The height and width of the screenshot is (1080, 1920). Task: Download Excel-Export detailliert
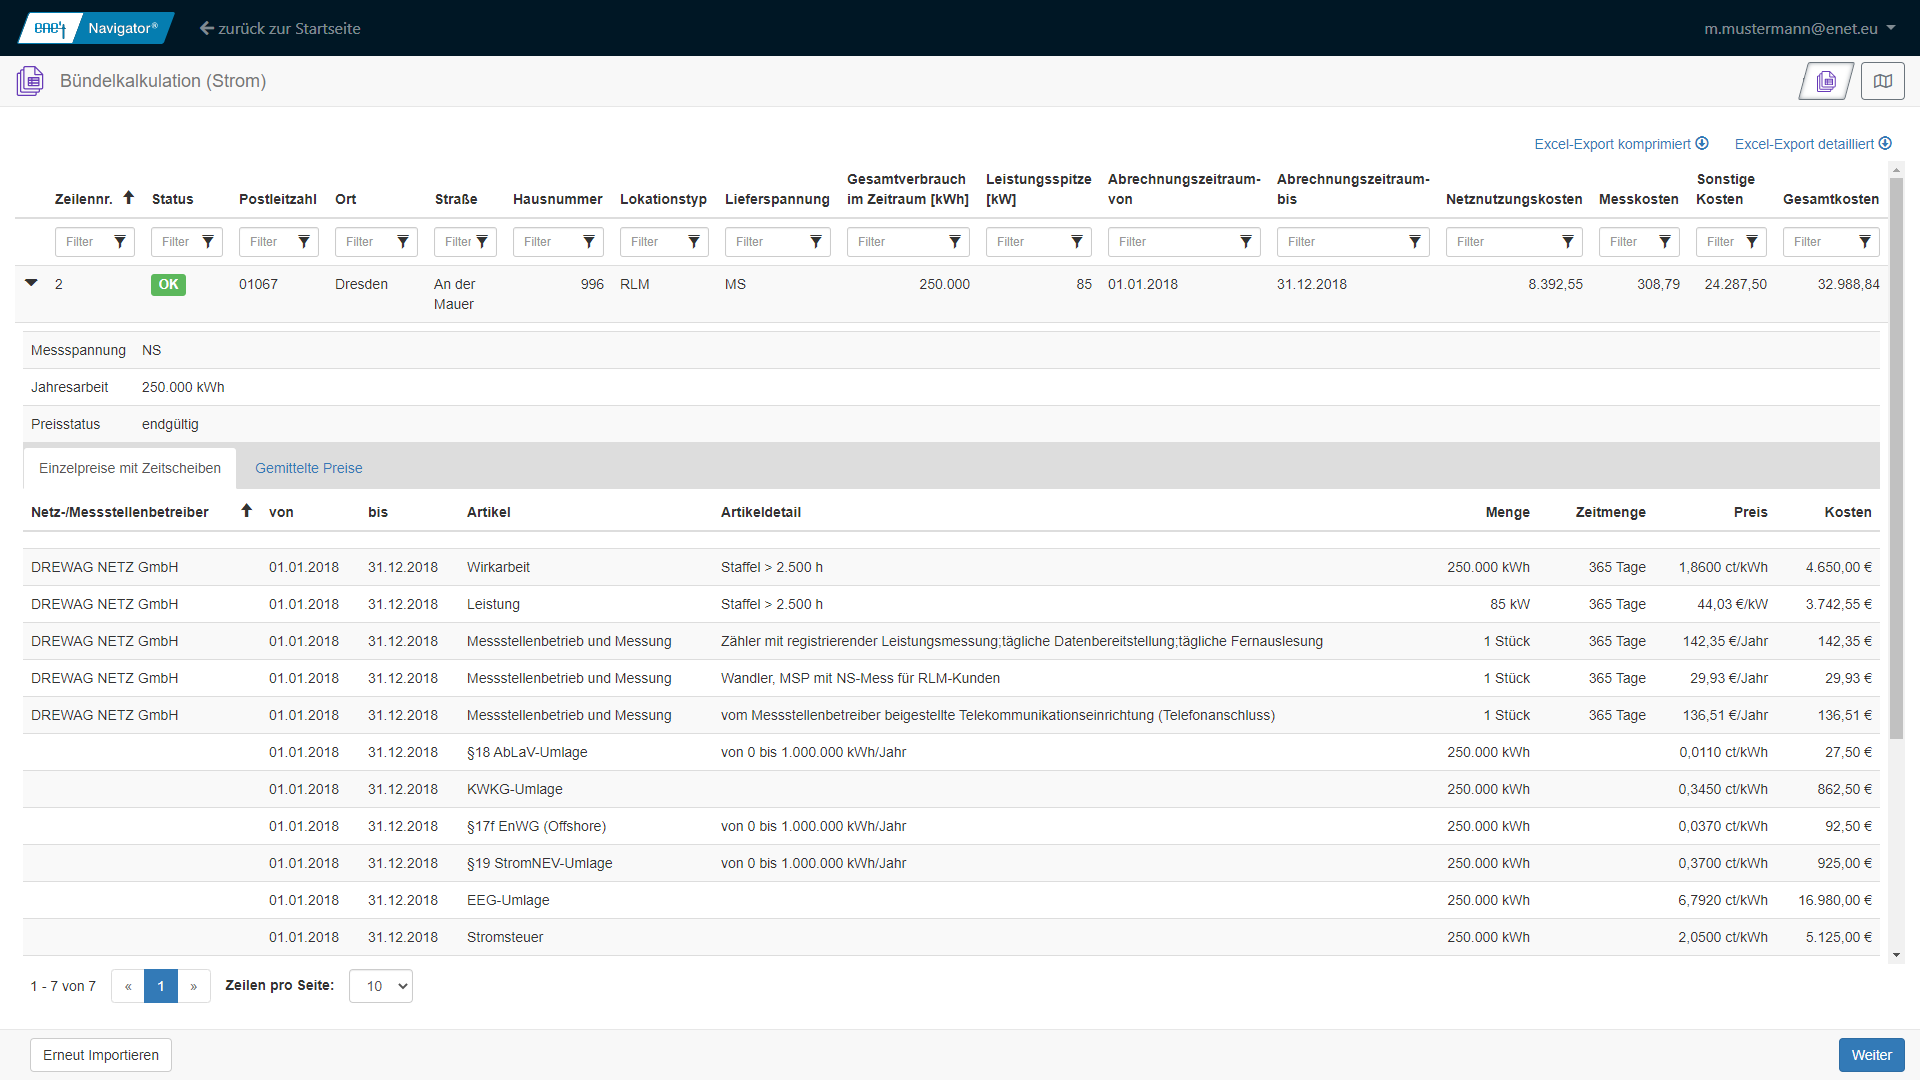(x=1813, y=144)
